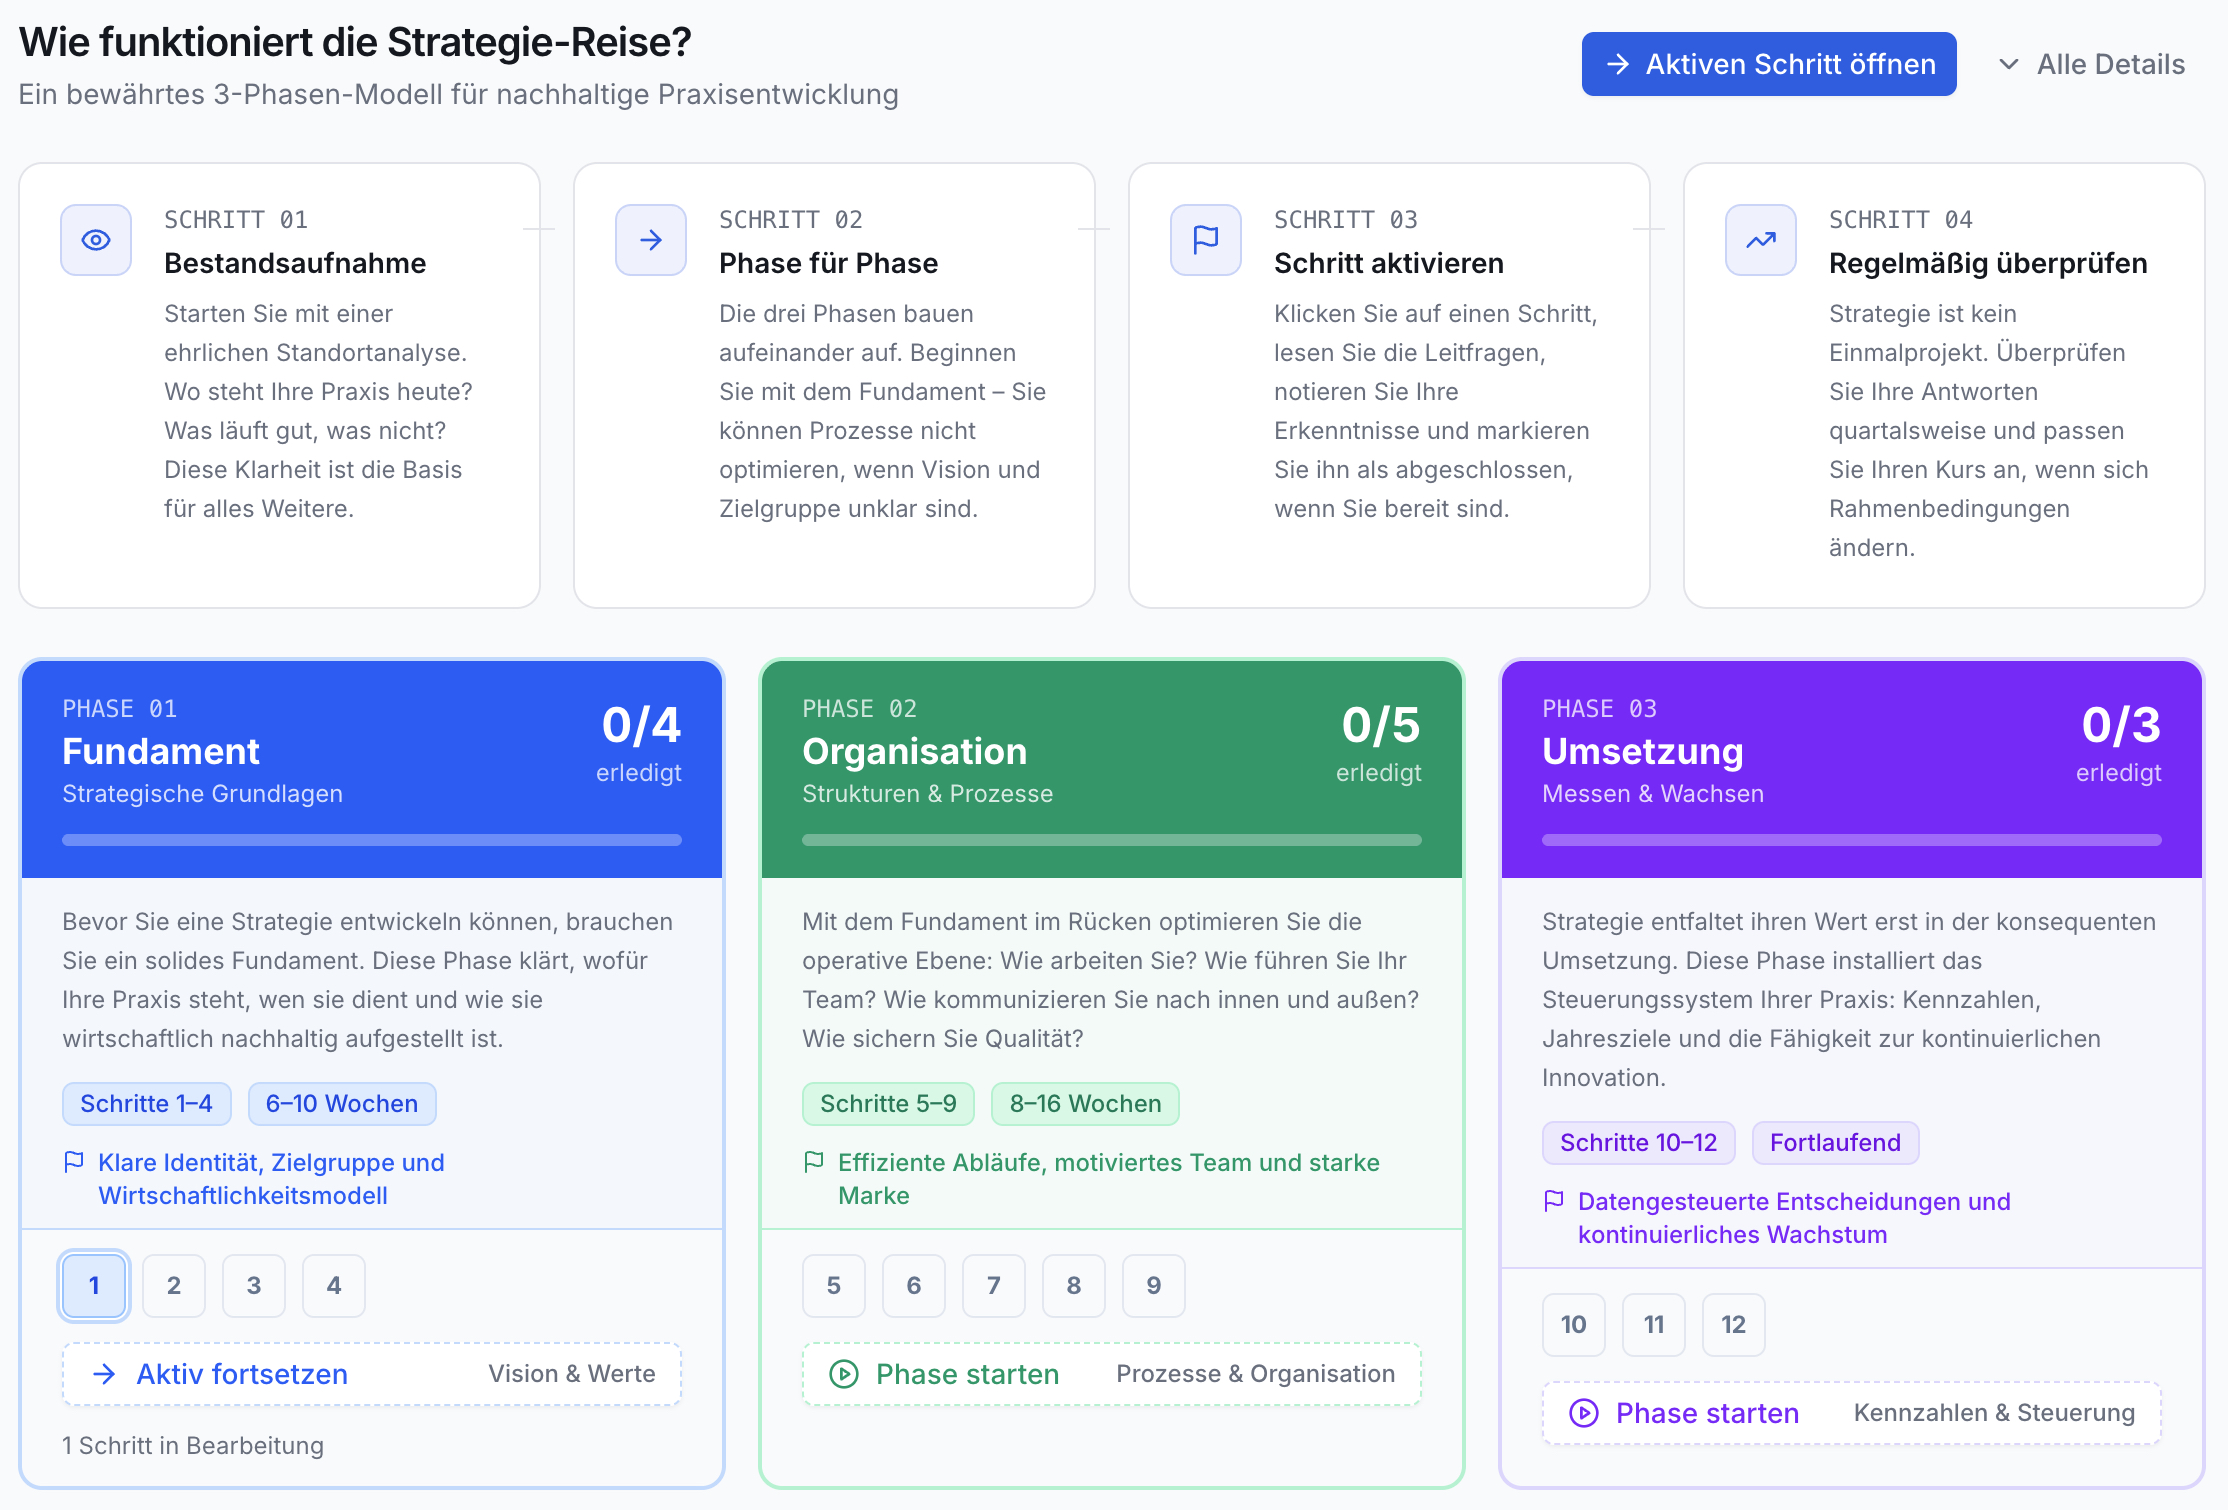
Task: Click the 8–16 Wochen tag
Action: pos(1086,1104)
